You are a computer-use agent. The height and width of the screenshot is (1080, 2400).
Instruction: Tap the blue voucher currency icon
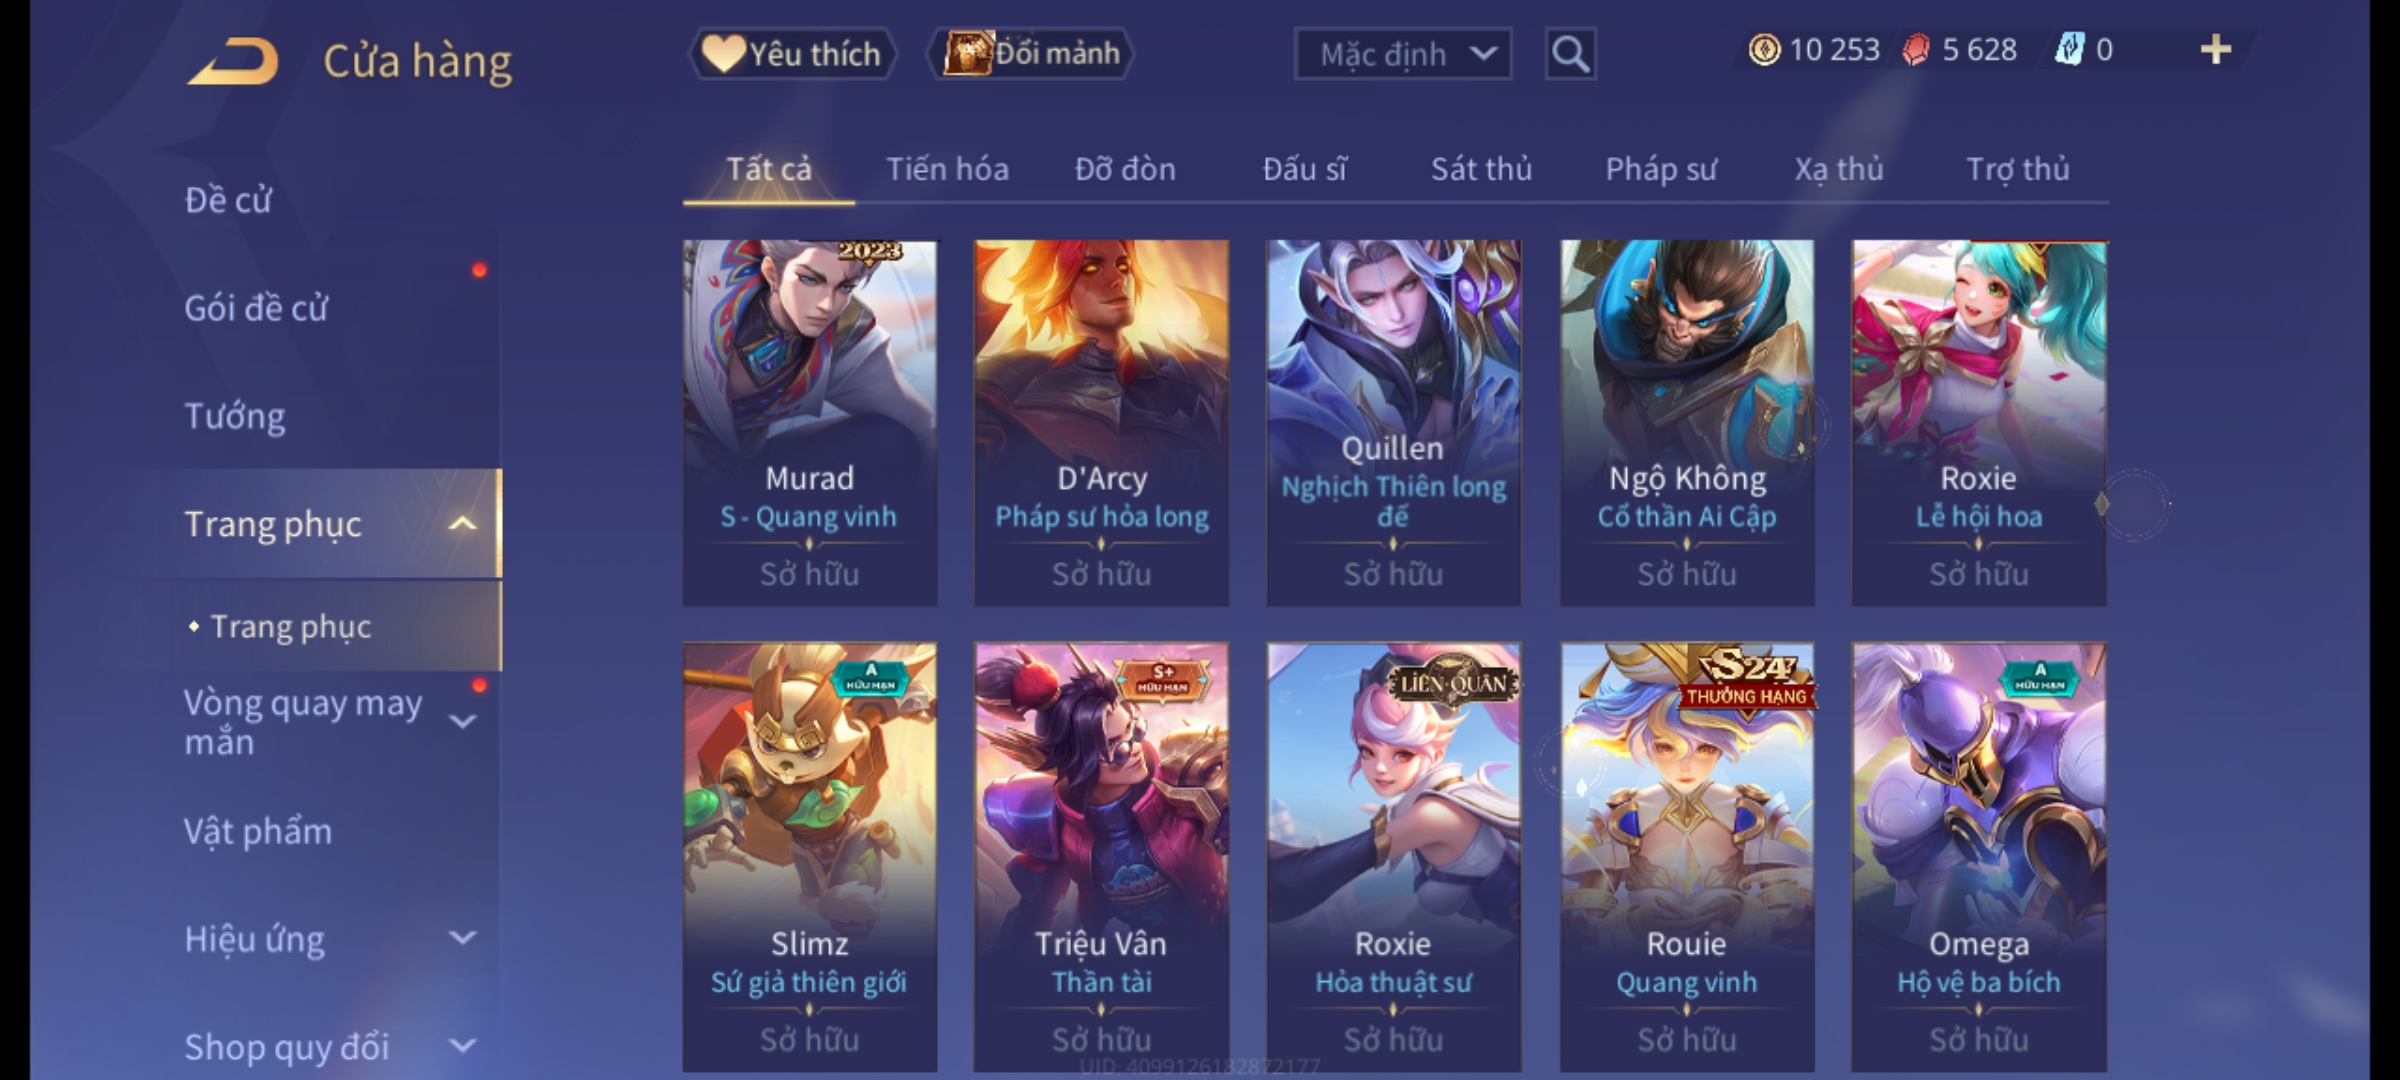click(x=2069, y=50)
